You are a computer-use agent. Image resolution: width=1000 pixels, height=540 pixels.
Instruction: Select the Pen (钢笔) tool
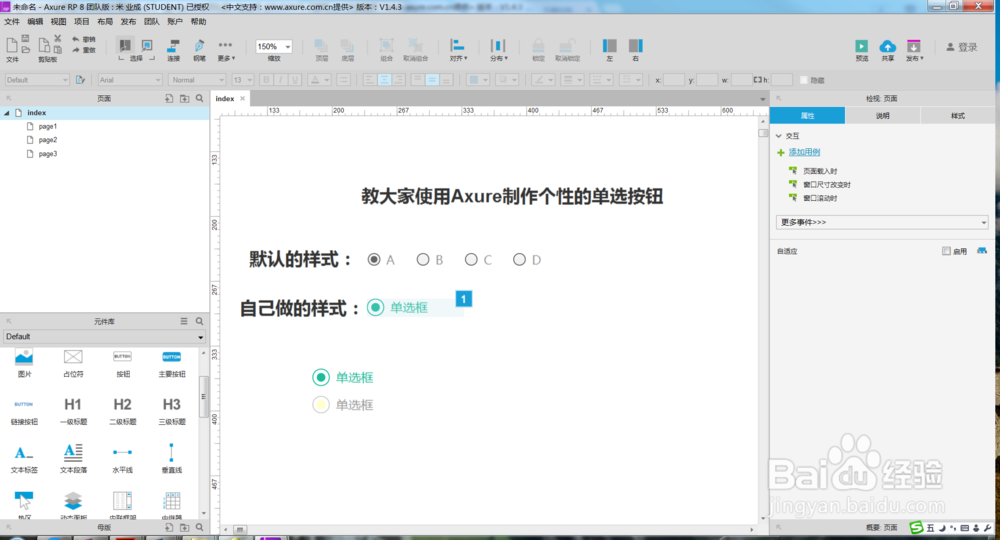point(199,50)
